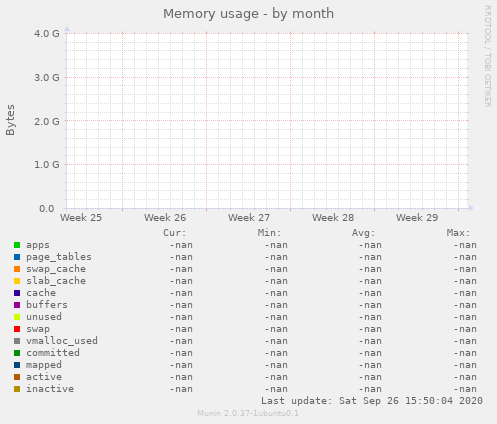Click the 1.0 G axis value
497x424 pixels.
pos(47,165)
